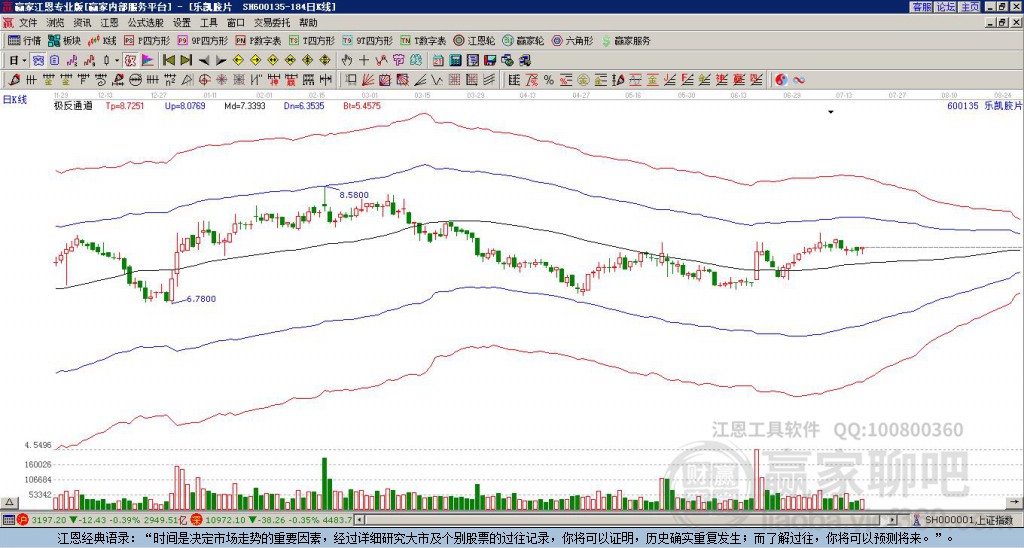Click the red floppy save icon

[490, 60]
